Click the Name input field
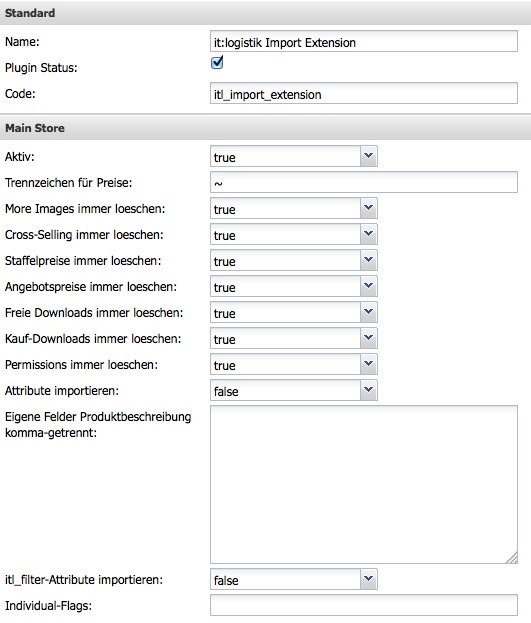This screenshot has width=531, height=623. pyautogui.click(x=364, y=41)
